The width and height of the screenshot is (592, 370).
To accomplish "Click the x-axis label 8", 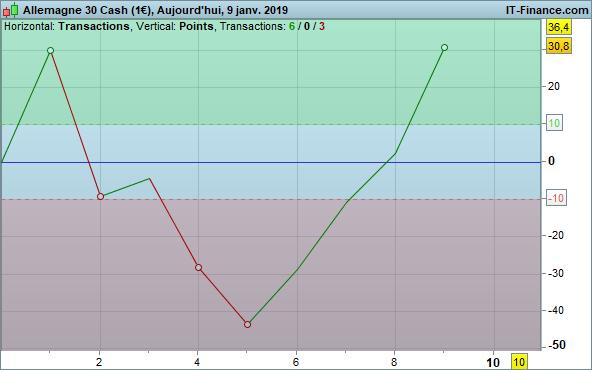I will click(x=394, y=362).
